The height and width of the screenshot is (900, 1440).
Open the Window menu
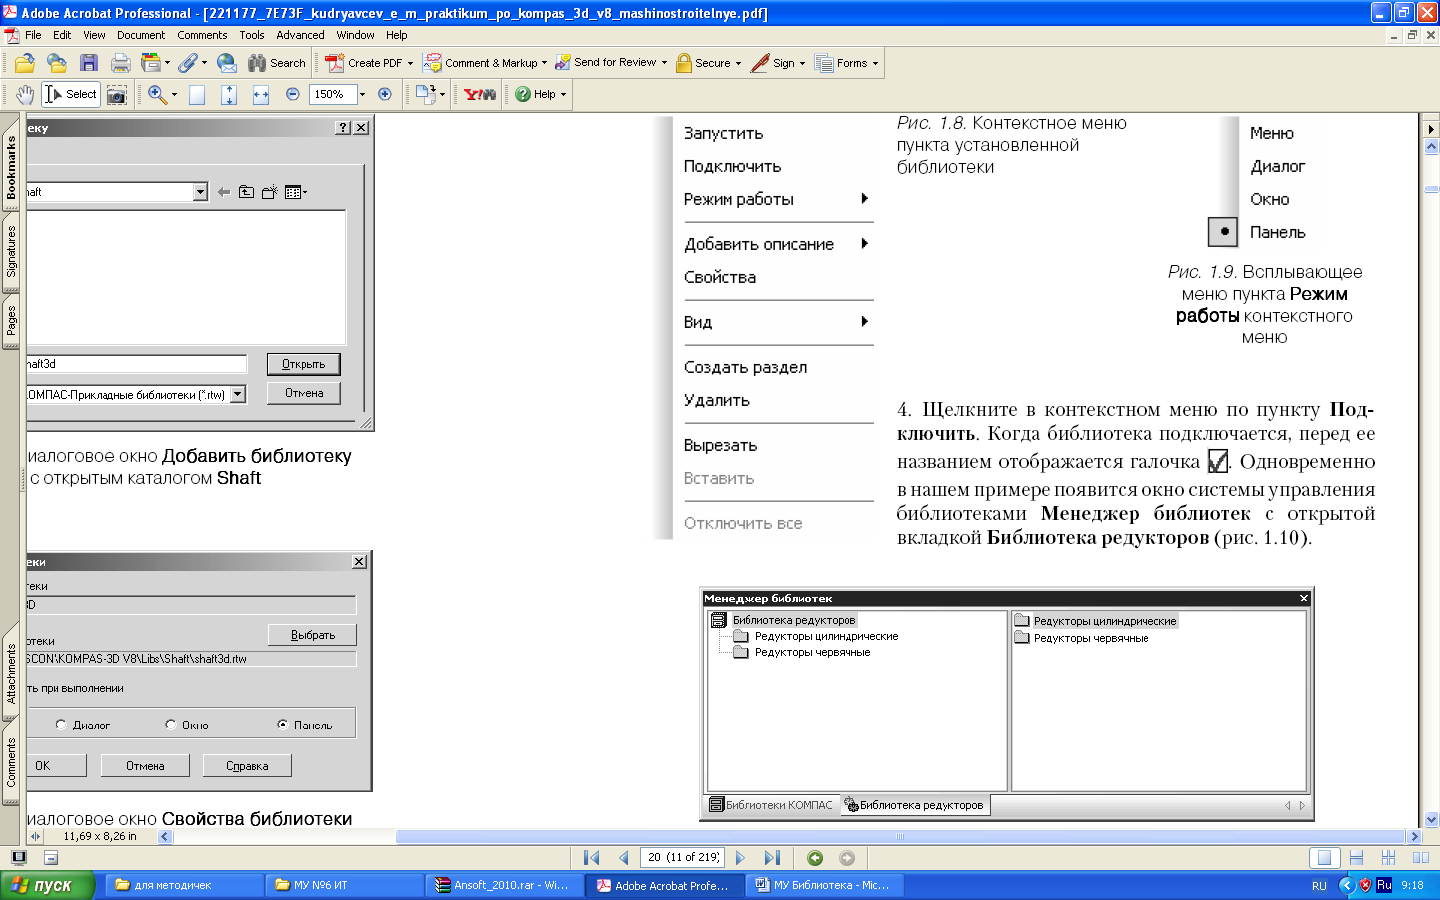(x=355, y=35)
